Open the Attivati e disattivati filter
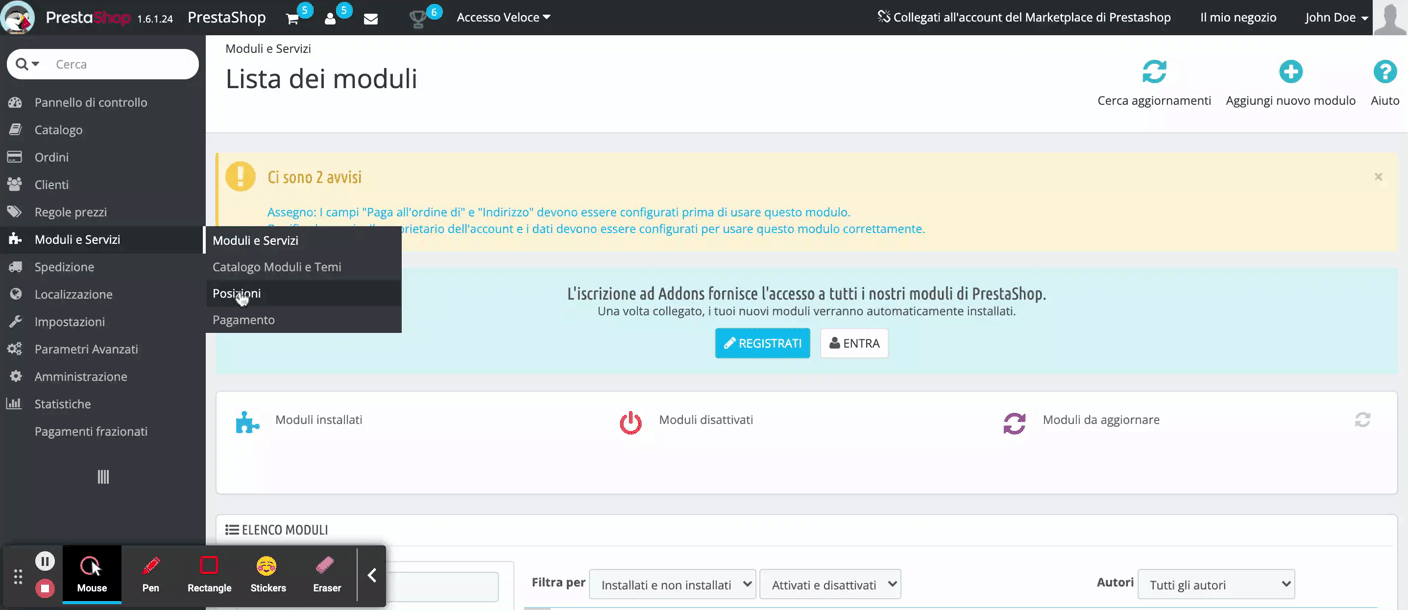Viewport: 1408px width, 610px height. [x=830, y=584]
